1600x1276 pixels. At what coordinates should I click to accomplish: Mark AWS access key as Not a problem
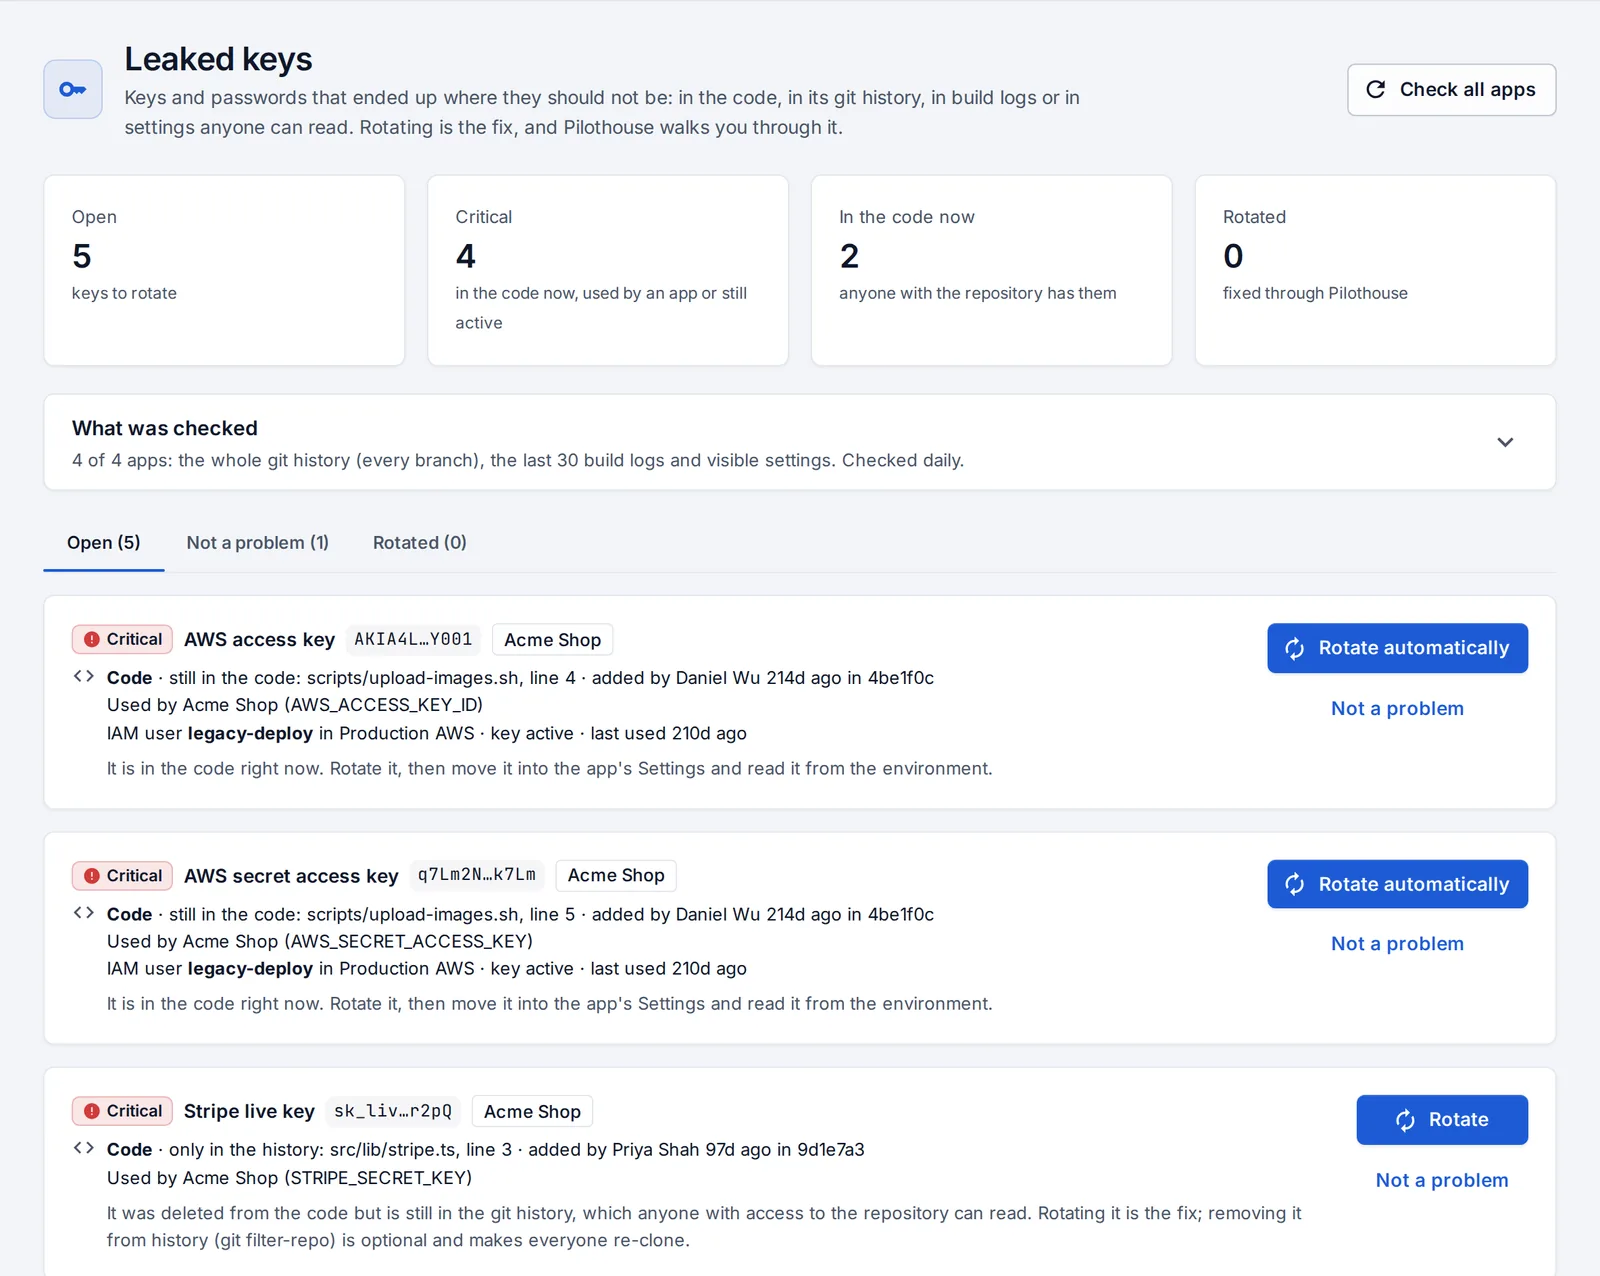click(1398, 709)
